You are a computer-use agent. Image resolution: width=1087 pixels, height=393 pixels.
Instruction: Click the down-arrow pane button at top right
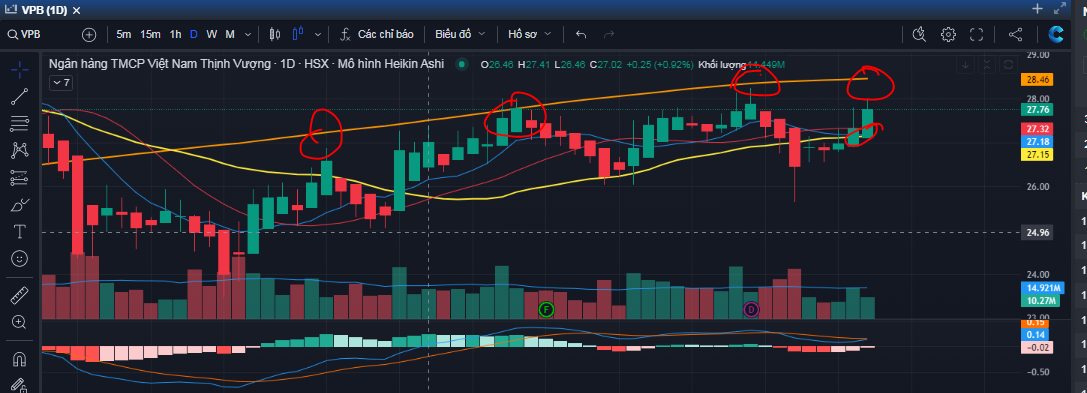(966, 65)
